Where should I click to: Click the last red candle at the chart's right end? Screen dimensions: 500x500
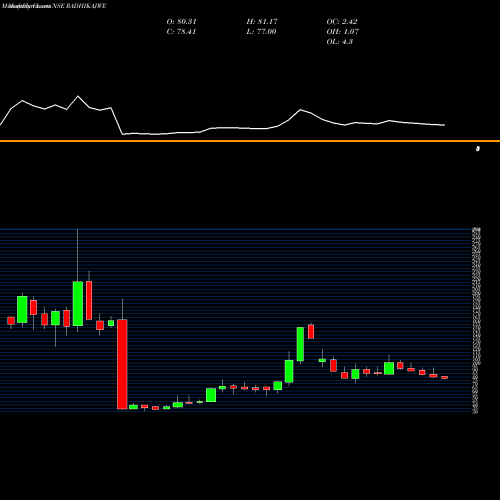coord(444,377)
